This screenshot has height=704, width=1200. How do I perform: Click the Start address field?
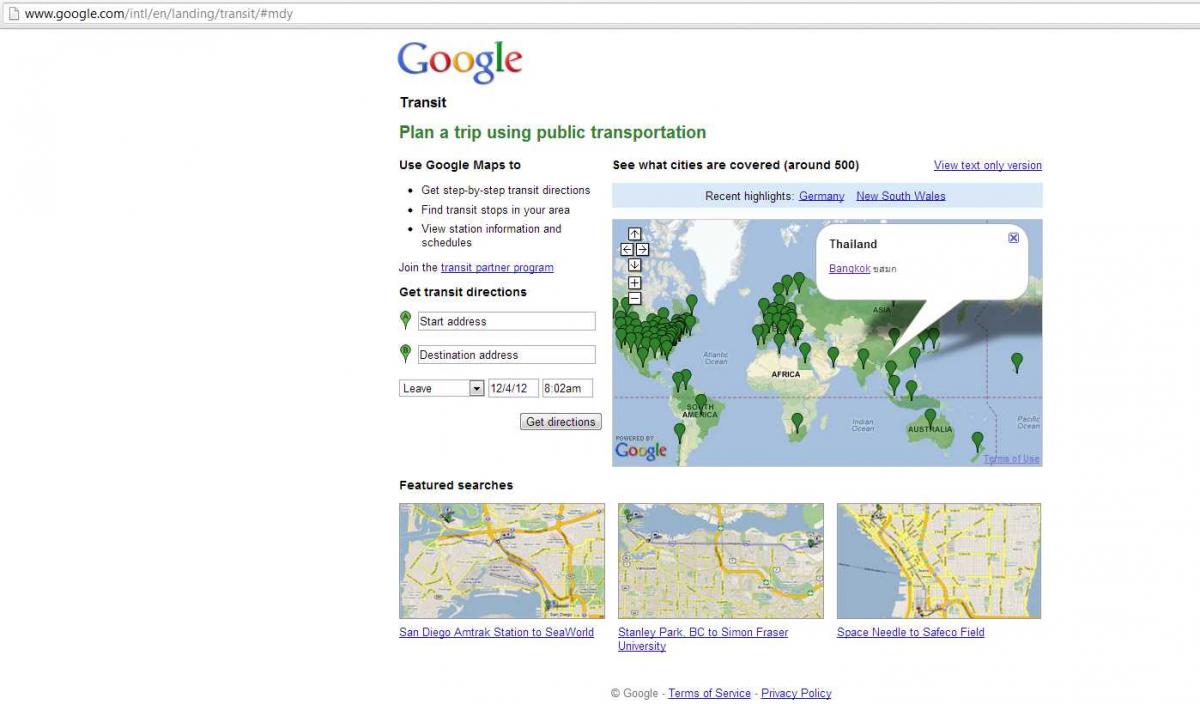coord(506,321)
